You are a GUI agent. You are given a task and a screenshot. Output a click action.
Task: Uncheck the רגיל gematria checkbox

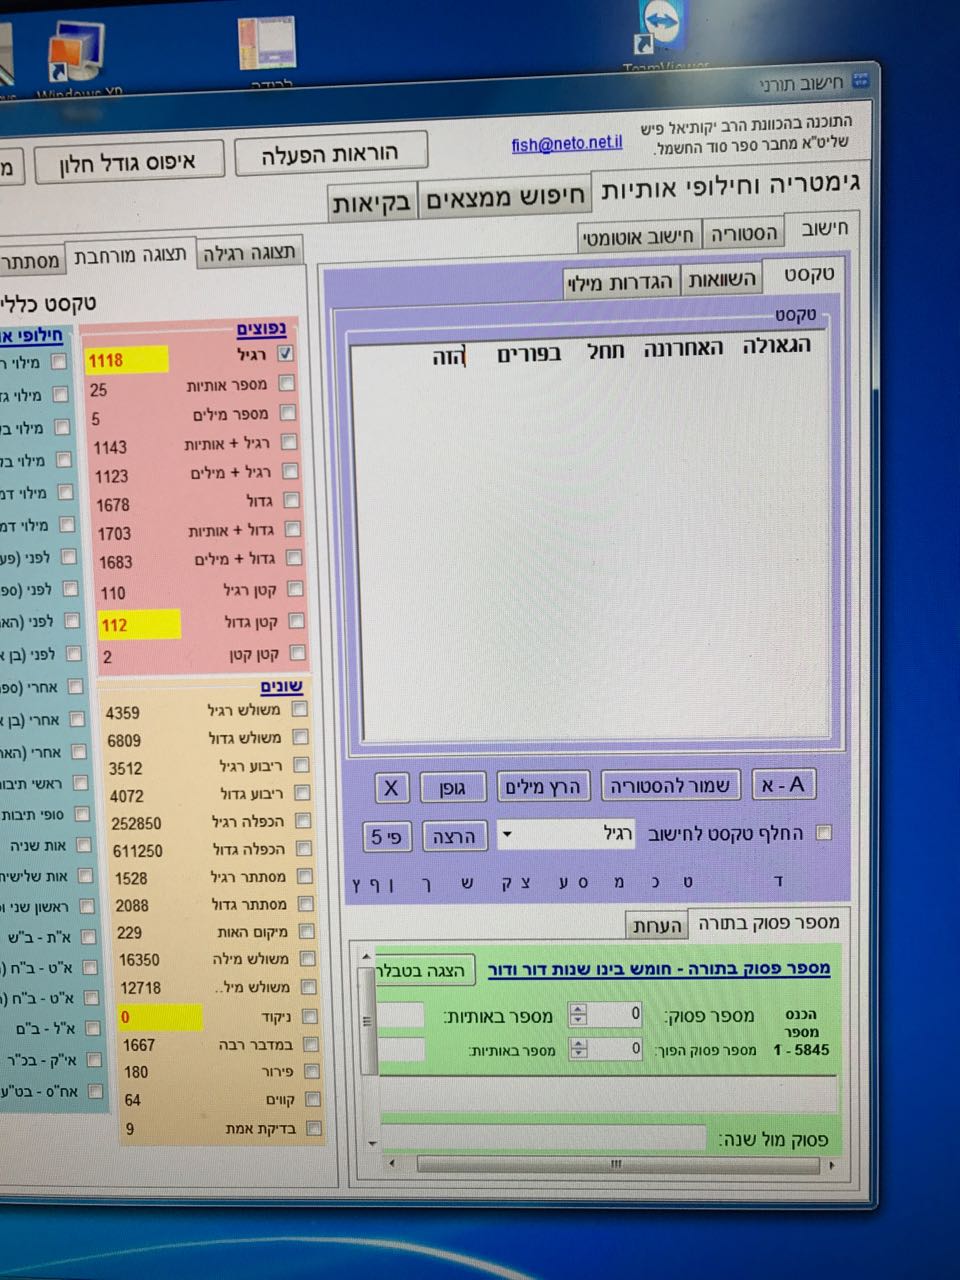(x=286, y=353)
